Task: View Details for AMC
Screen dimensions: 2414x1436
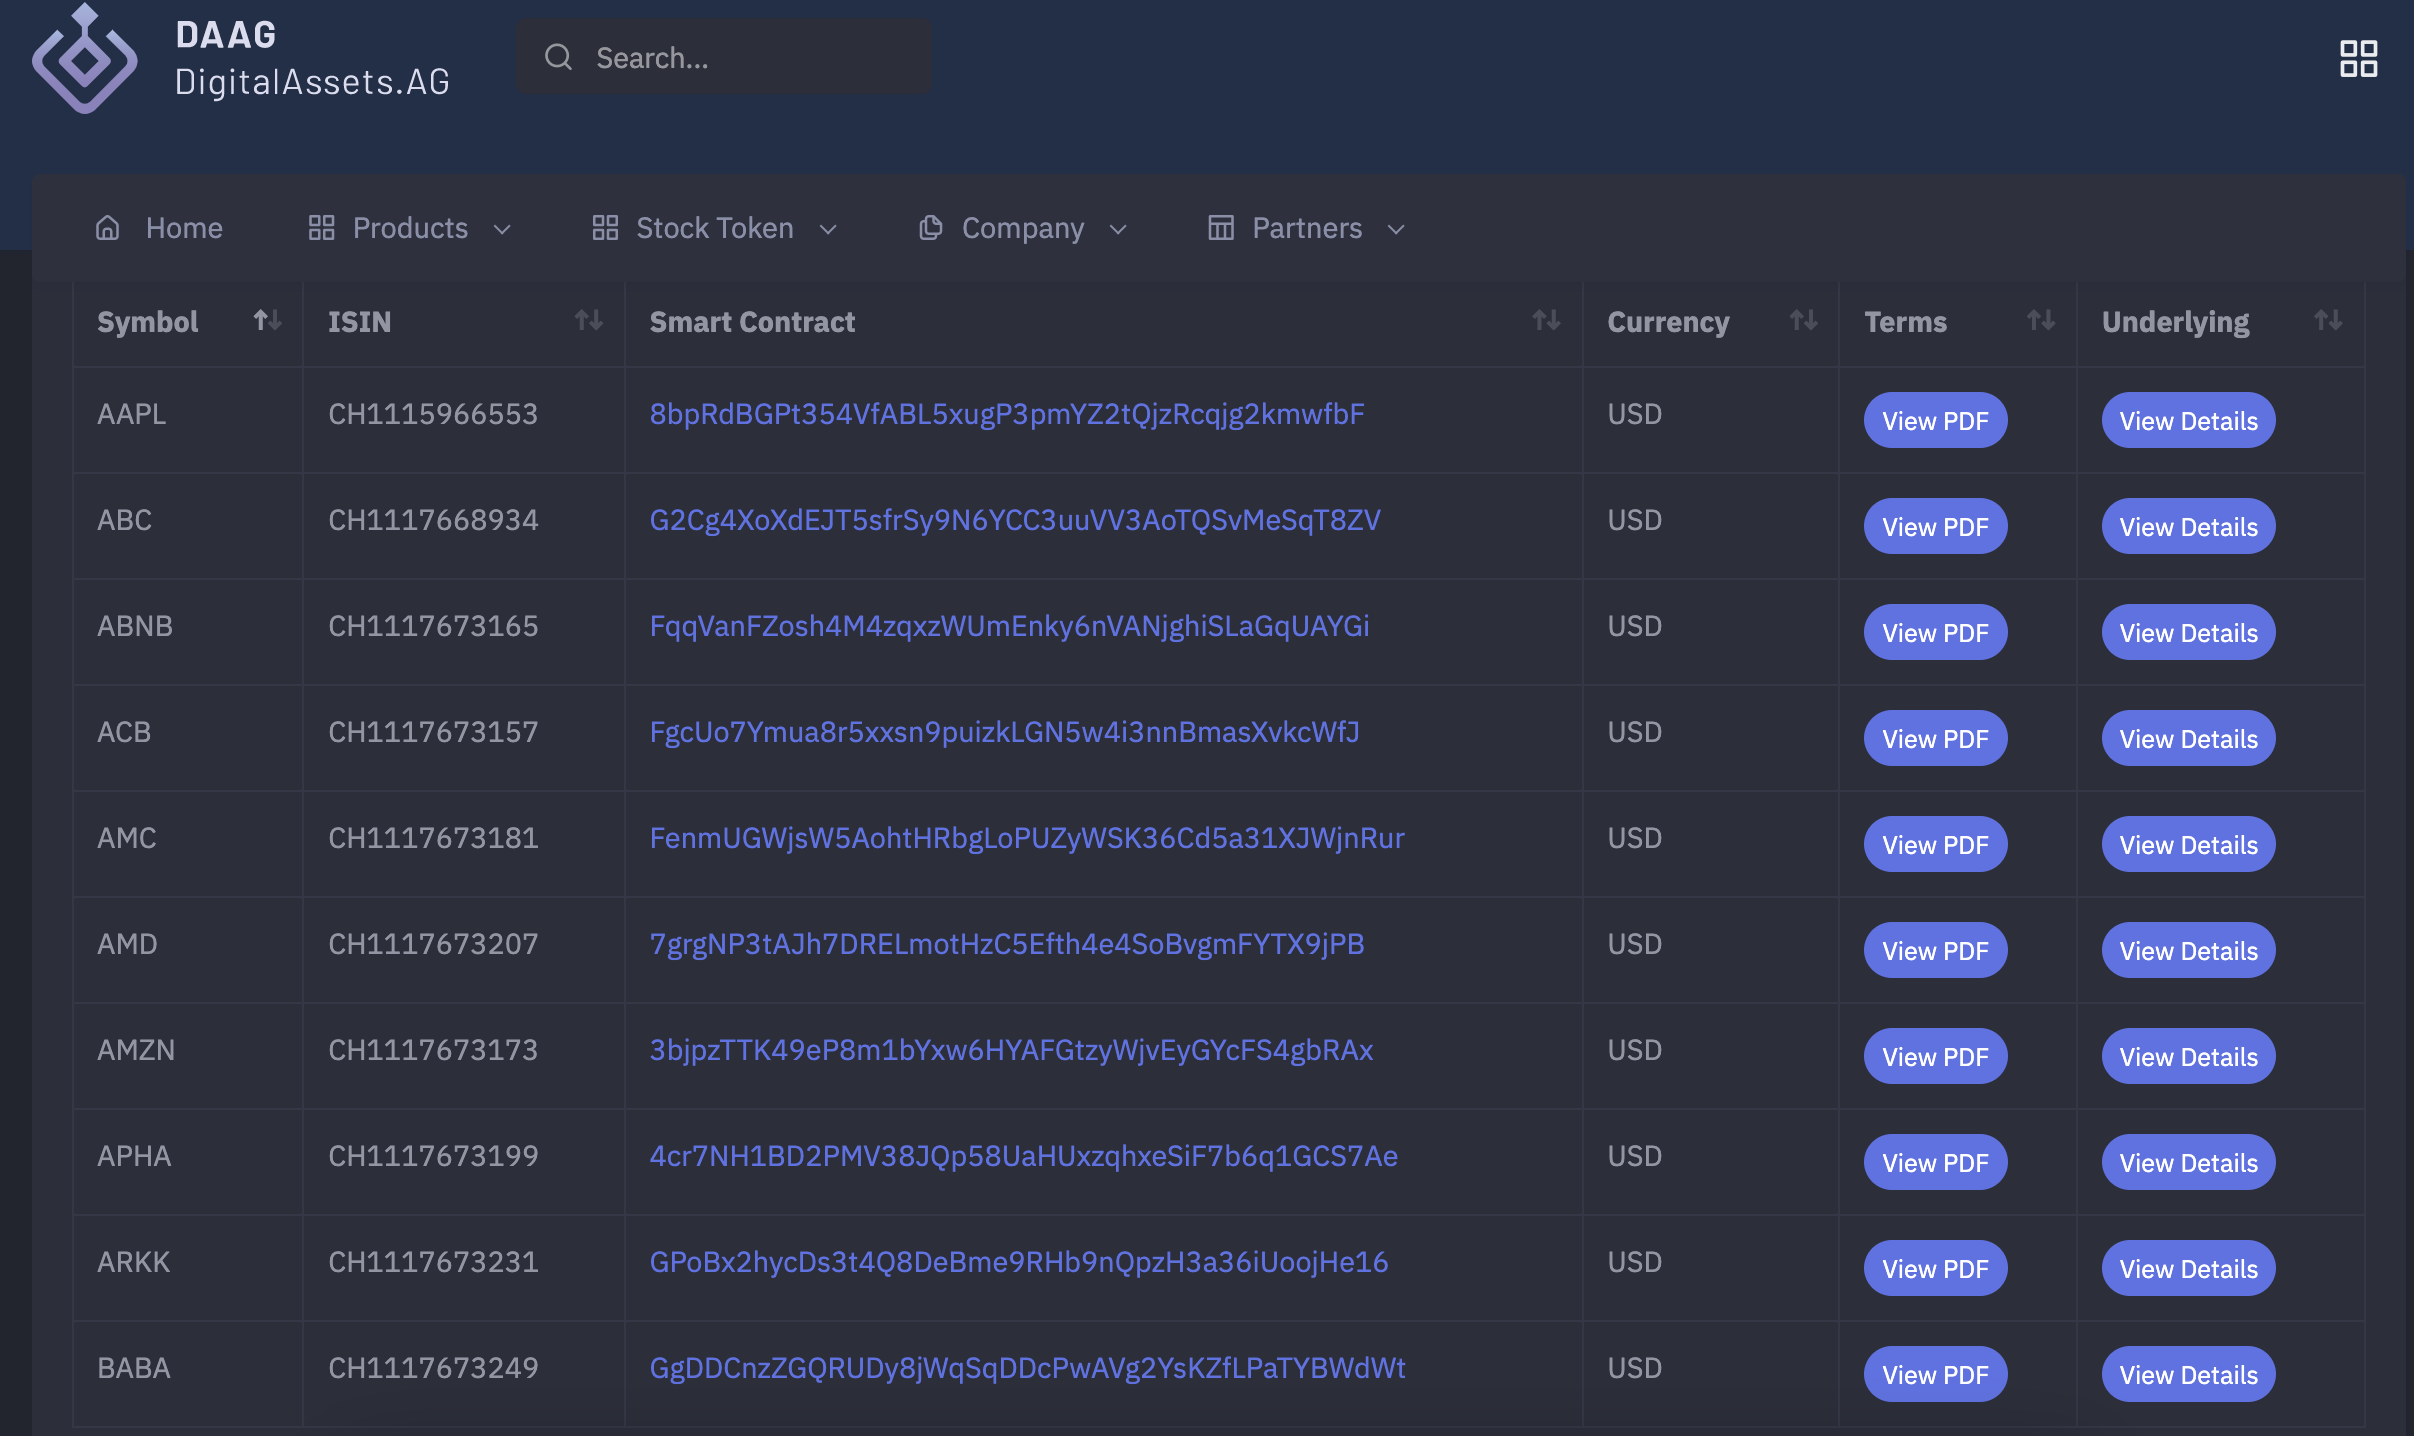Action: (x=2188, y=844)
